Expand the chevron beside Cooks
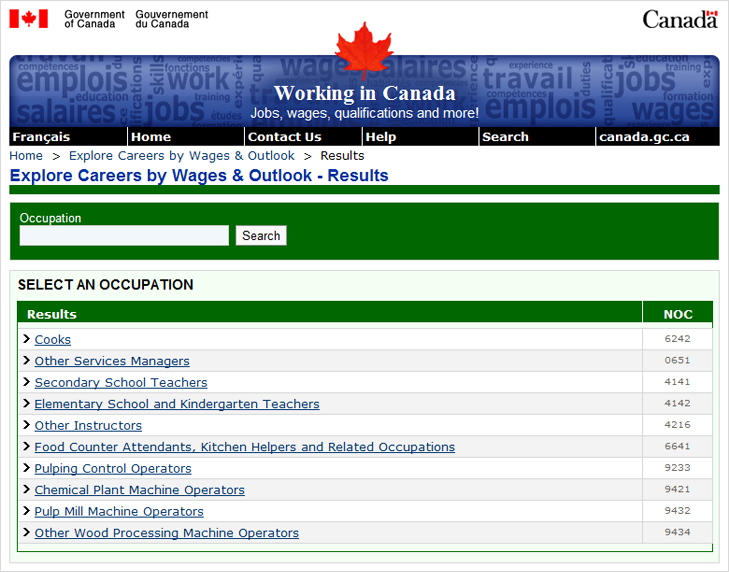Screen dimensions: 729x572 (27, 339)
